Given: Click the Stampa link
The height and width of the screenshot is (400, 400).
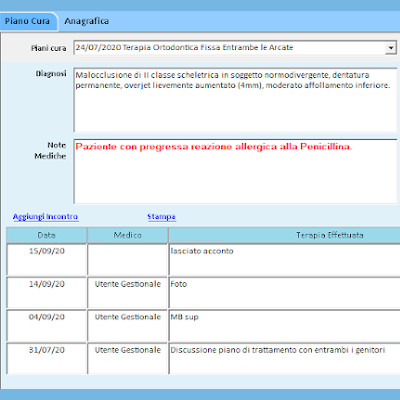Looking at the screenshot, I should pyautogui.click(x=161, y=217).
